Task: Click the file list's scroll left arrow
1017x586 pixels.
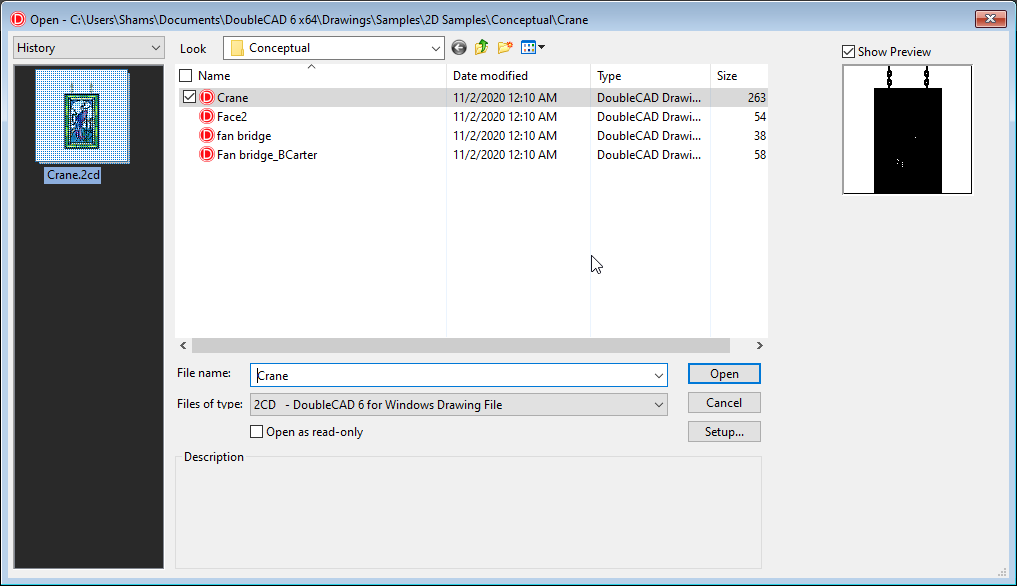Action: coord(184,345)
